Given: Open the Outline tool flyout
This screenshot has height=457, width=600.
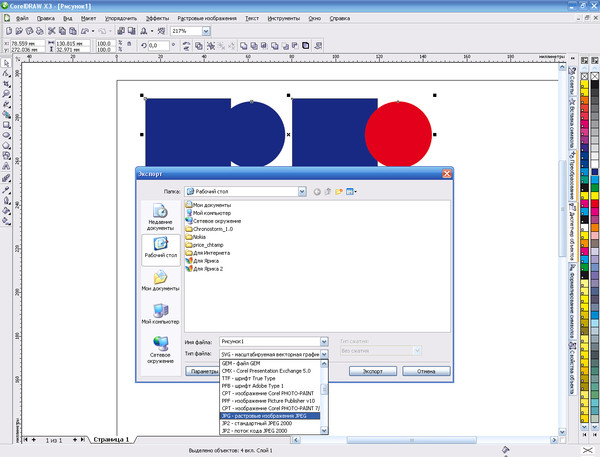Looking at the screenshot, I should coord(6,200).
